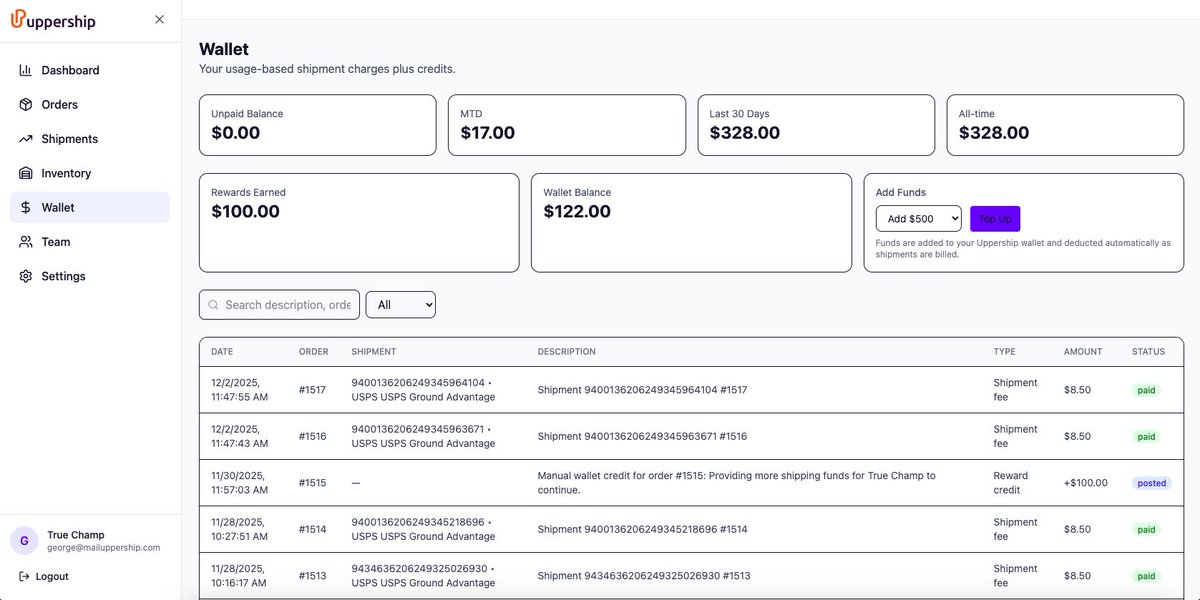This screenshot has width=1200, height=600.
Task: Click the paid badge for order #1517
Action: coord(1146,390)
